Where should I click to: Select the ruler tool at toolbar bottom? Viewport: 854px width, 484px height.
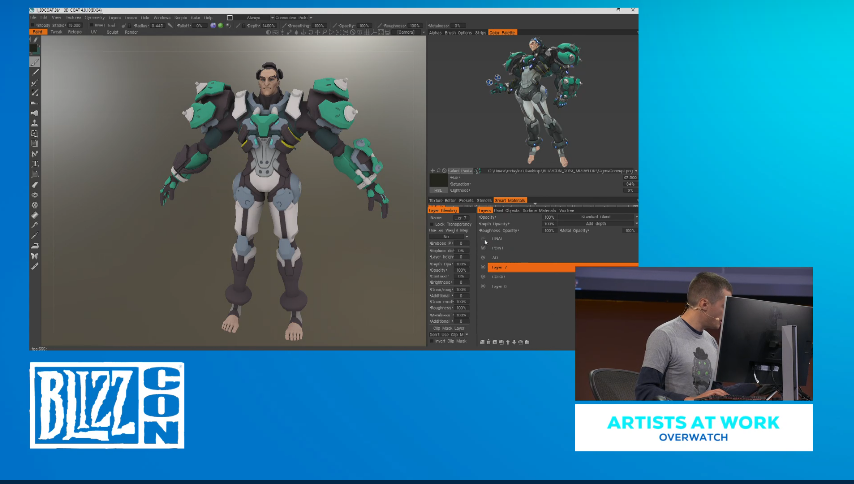(x=35, y=266)
